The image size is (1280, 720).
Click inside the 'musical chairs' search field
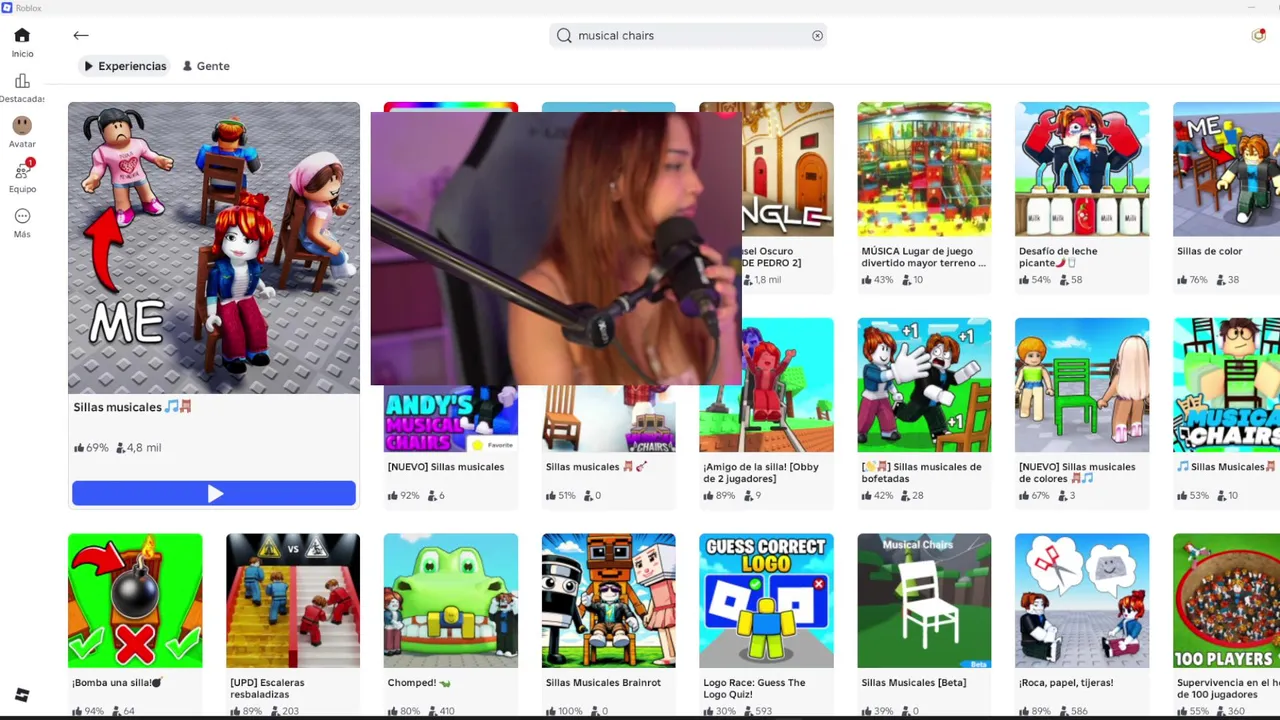[690, 35]
